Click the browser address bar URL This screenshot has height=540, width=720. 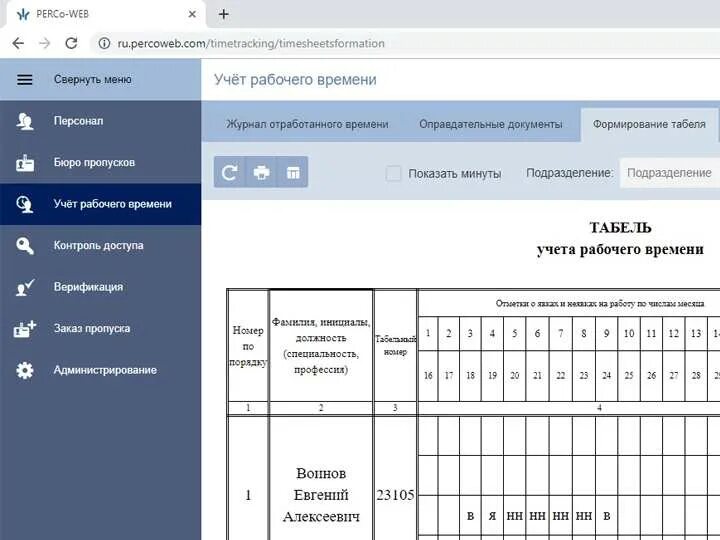(x=251, y=44)
